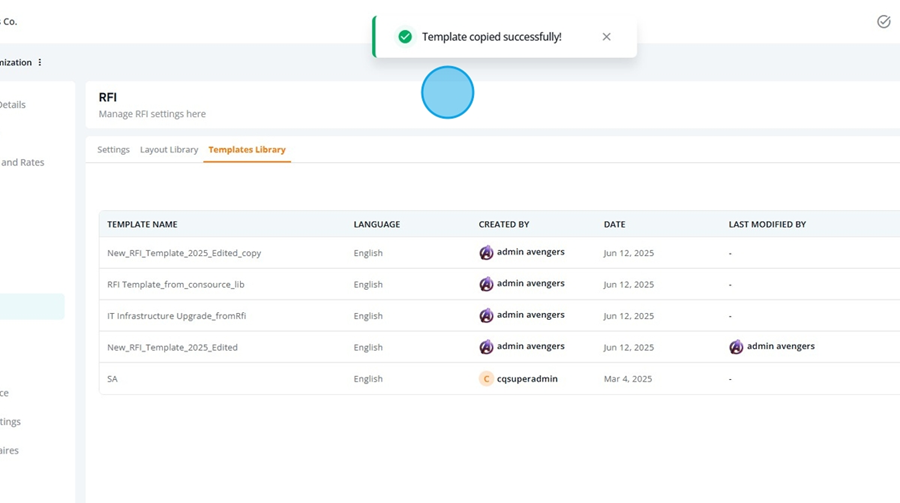
Task: Sort by LAST MODIFIED BY column header
Action: tap(767, 225)
